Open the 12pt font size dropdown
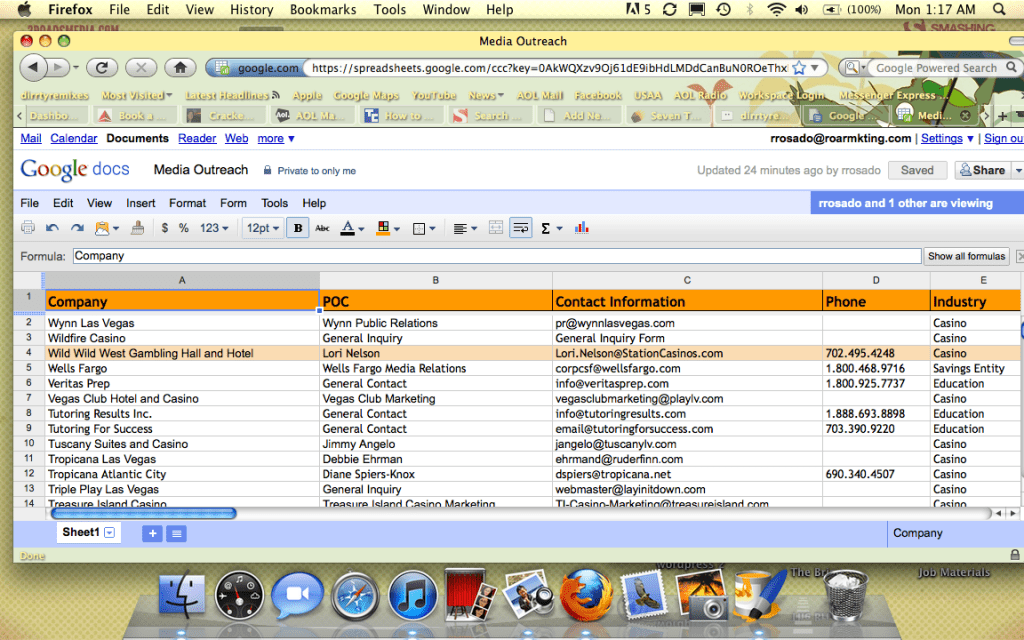 tap(263, 228)
